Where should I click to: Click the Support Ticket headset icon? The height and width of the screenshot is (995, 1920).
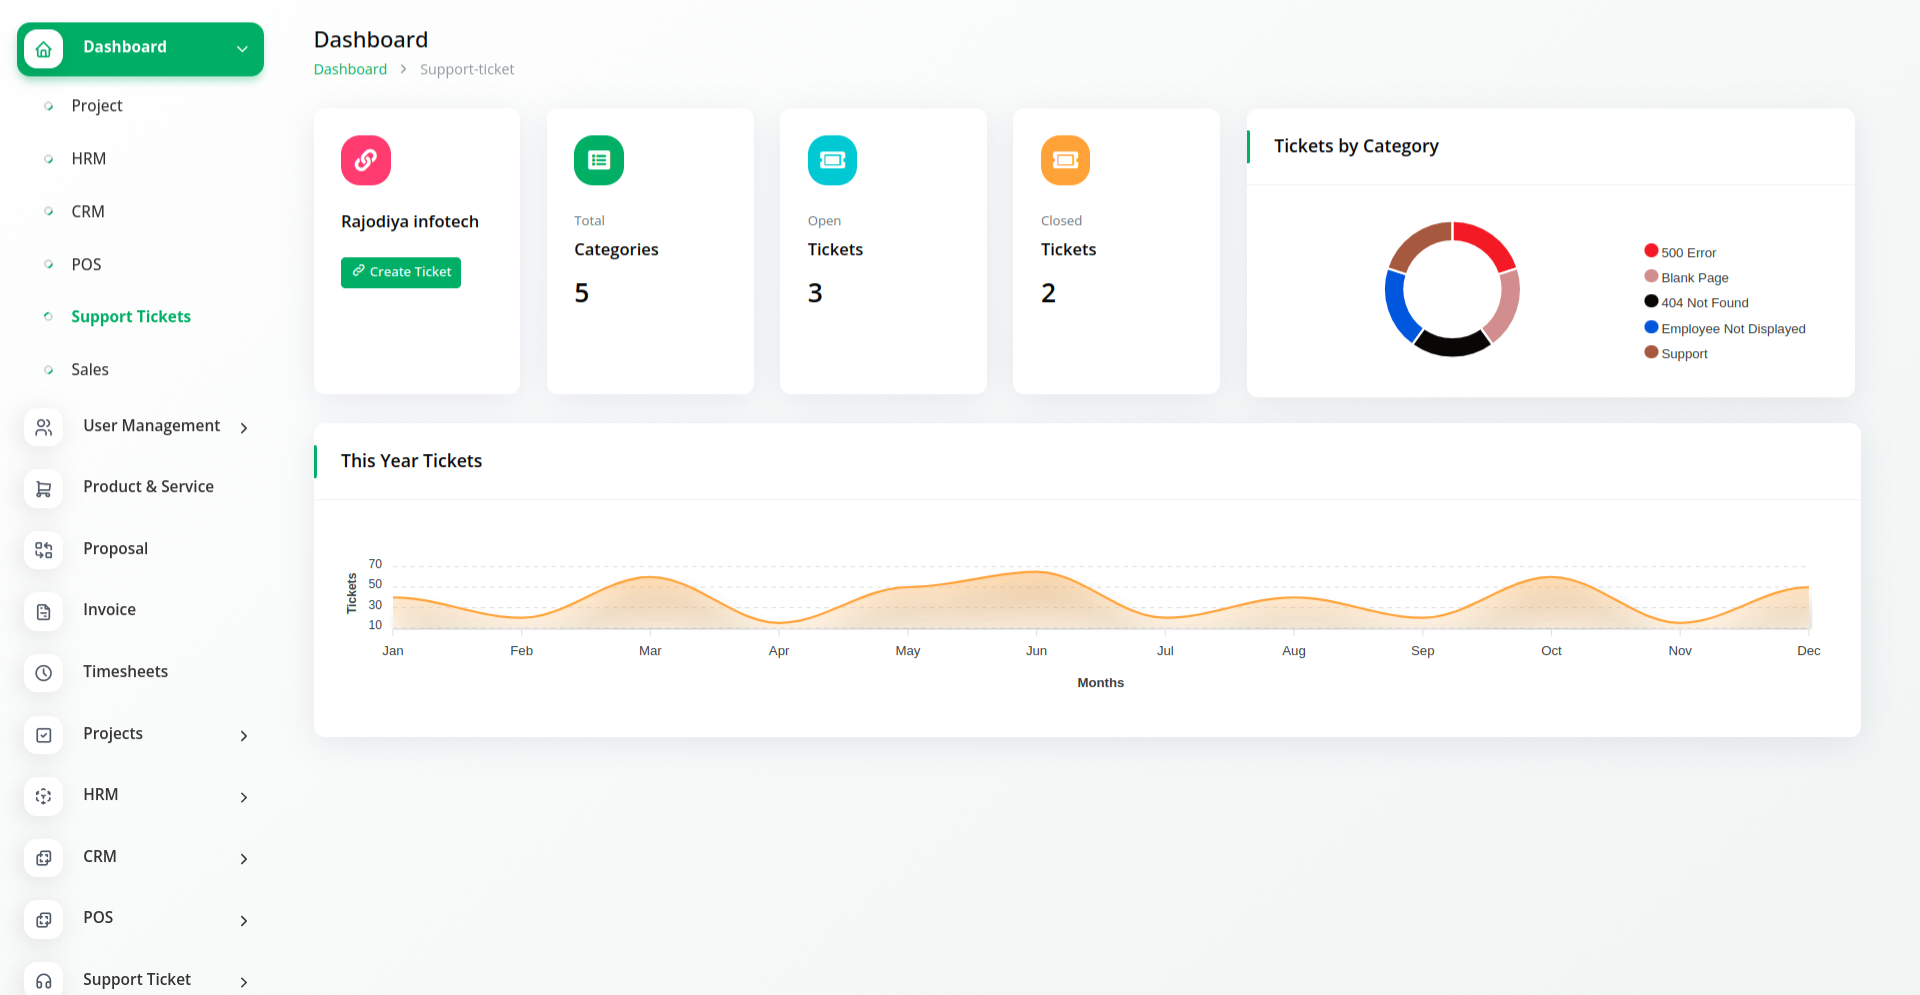(x=44, y=981)
